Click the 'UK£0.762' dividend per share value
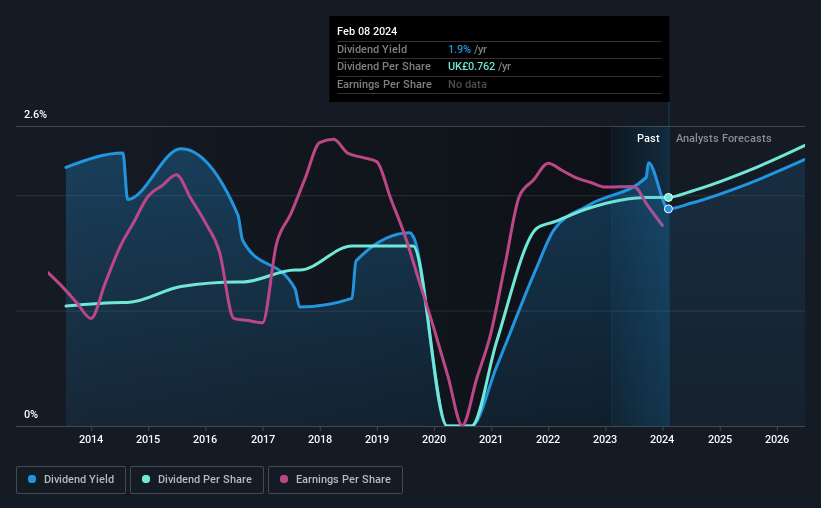This screenshot has height=508, width=821. point(471,67)
